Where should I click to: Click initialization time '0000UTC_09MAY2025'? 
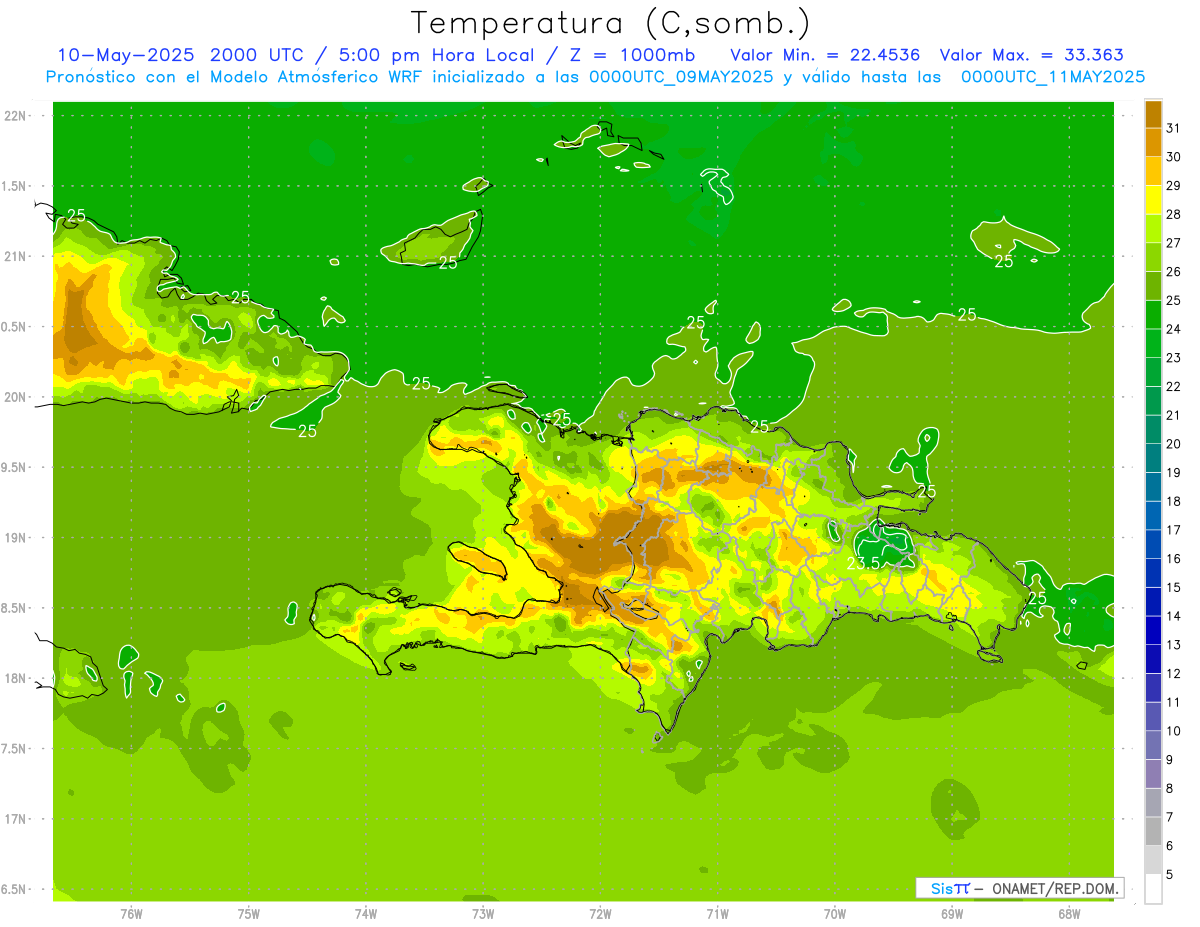[680, 77]
